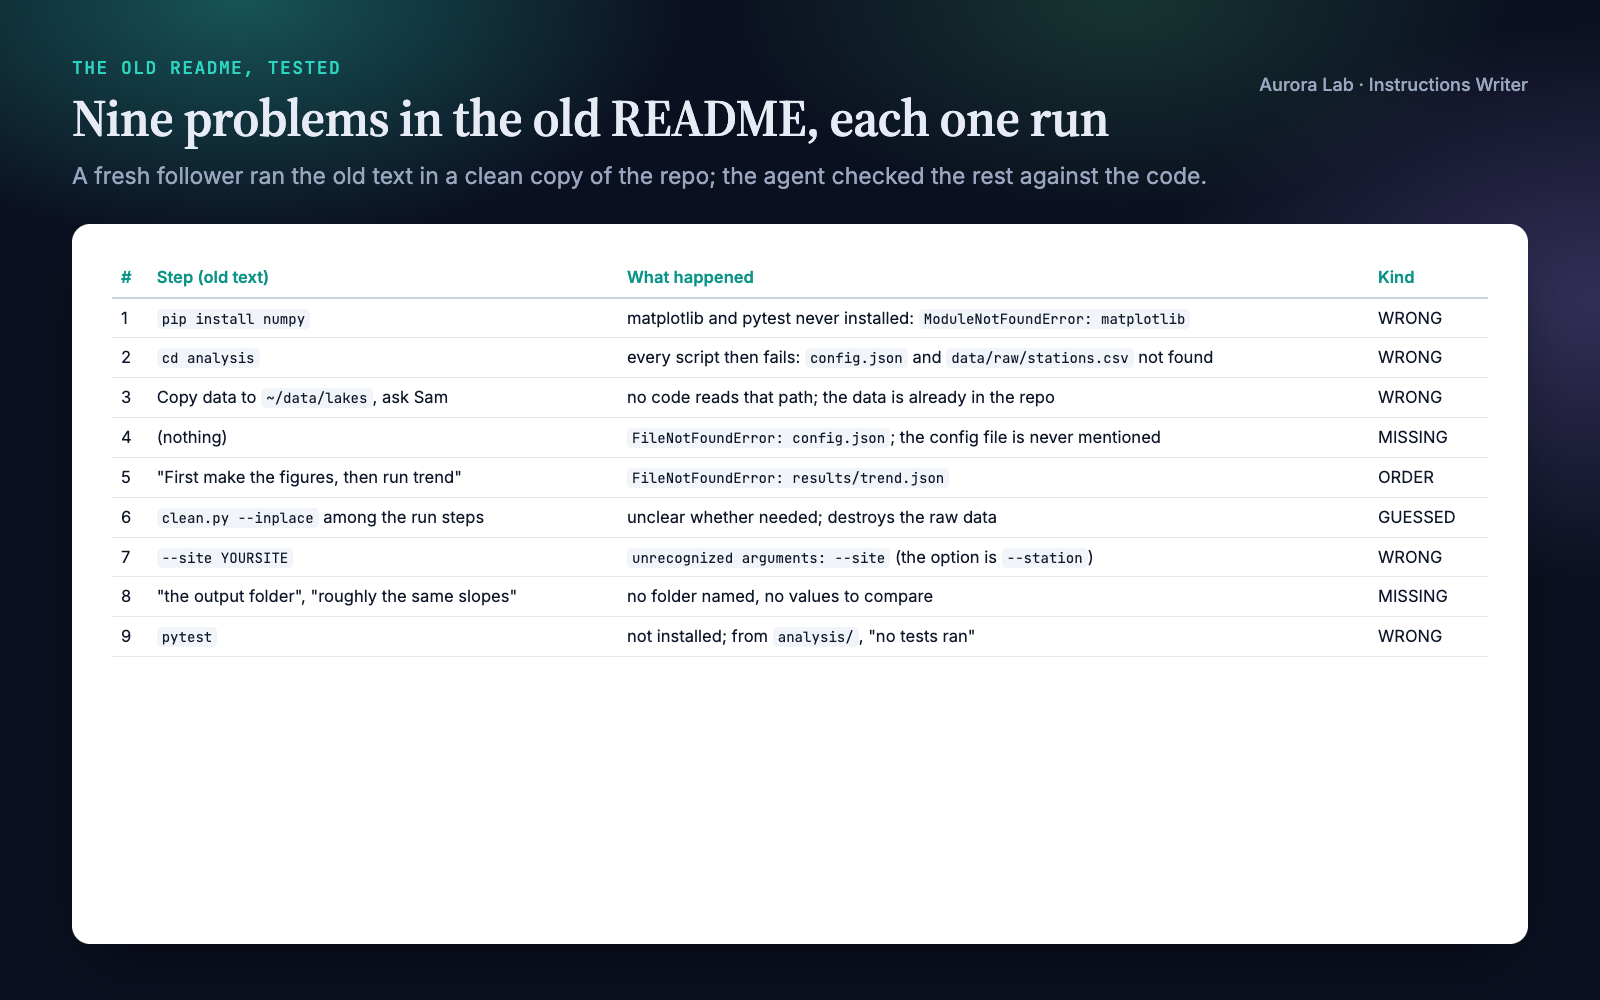Click 'unclear whether needed; destroys the raw data'
Screen dimensions: 1600x1000
[x=812, y=517]
